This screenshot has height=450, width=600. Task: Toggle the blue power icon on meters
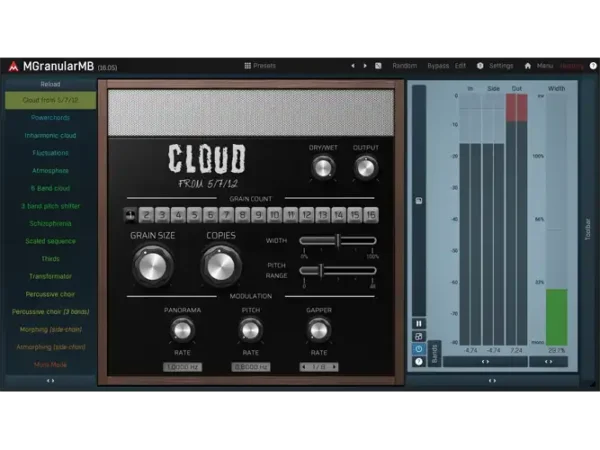click(x=419, y=349)
